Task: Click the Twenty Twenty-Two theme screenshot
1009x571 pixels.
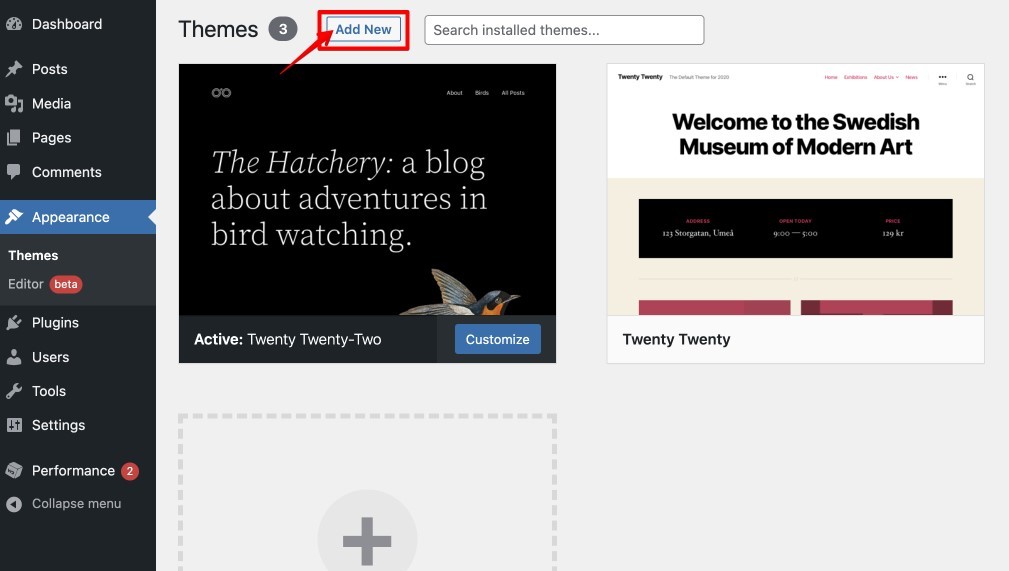Action: coord(367,189)
